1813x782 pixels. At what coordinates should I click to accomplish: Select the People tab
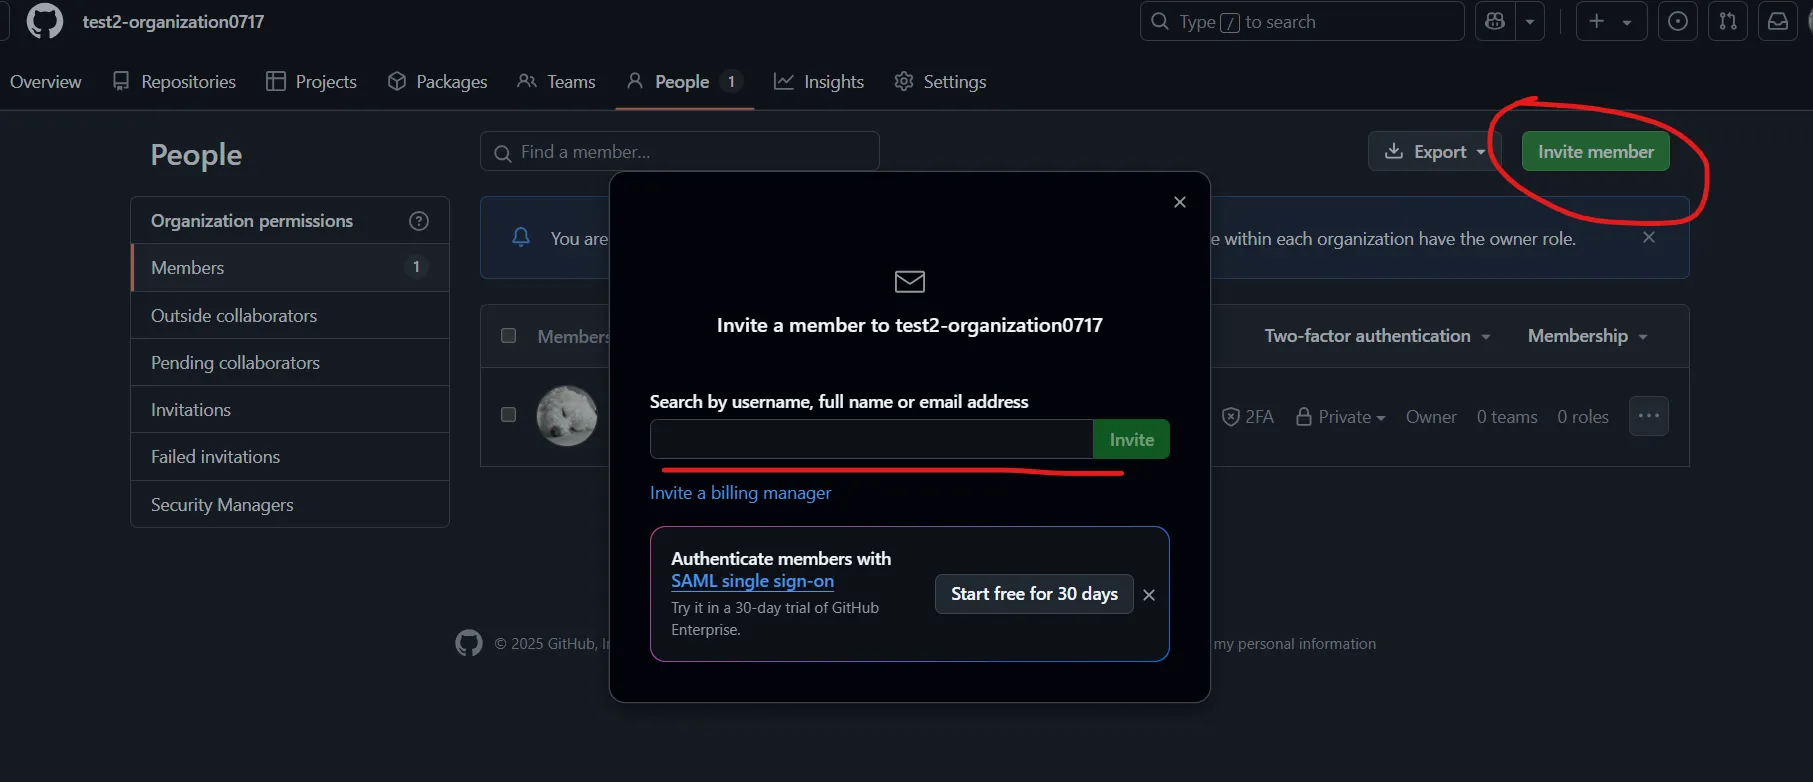pos(684,82)
